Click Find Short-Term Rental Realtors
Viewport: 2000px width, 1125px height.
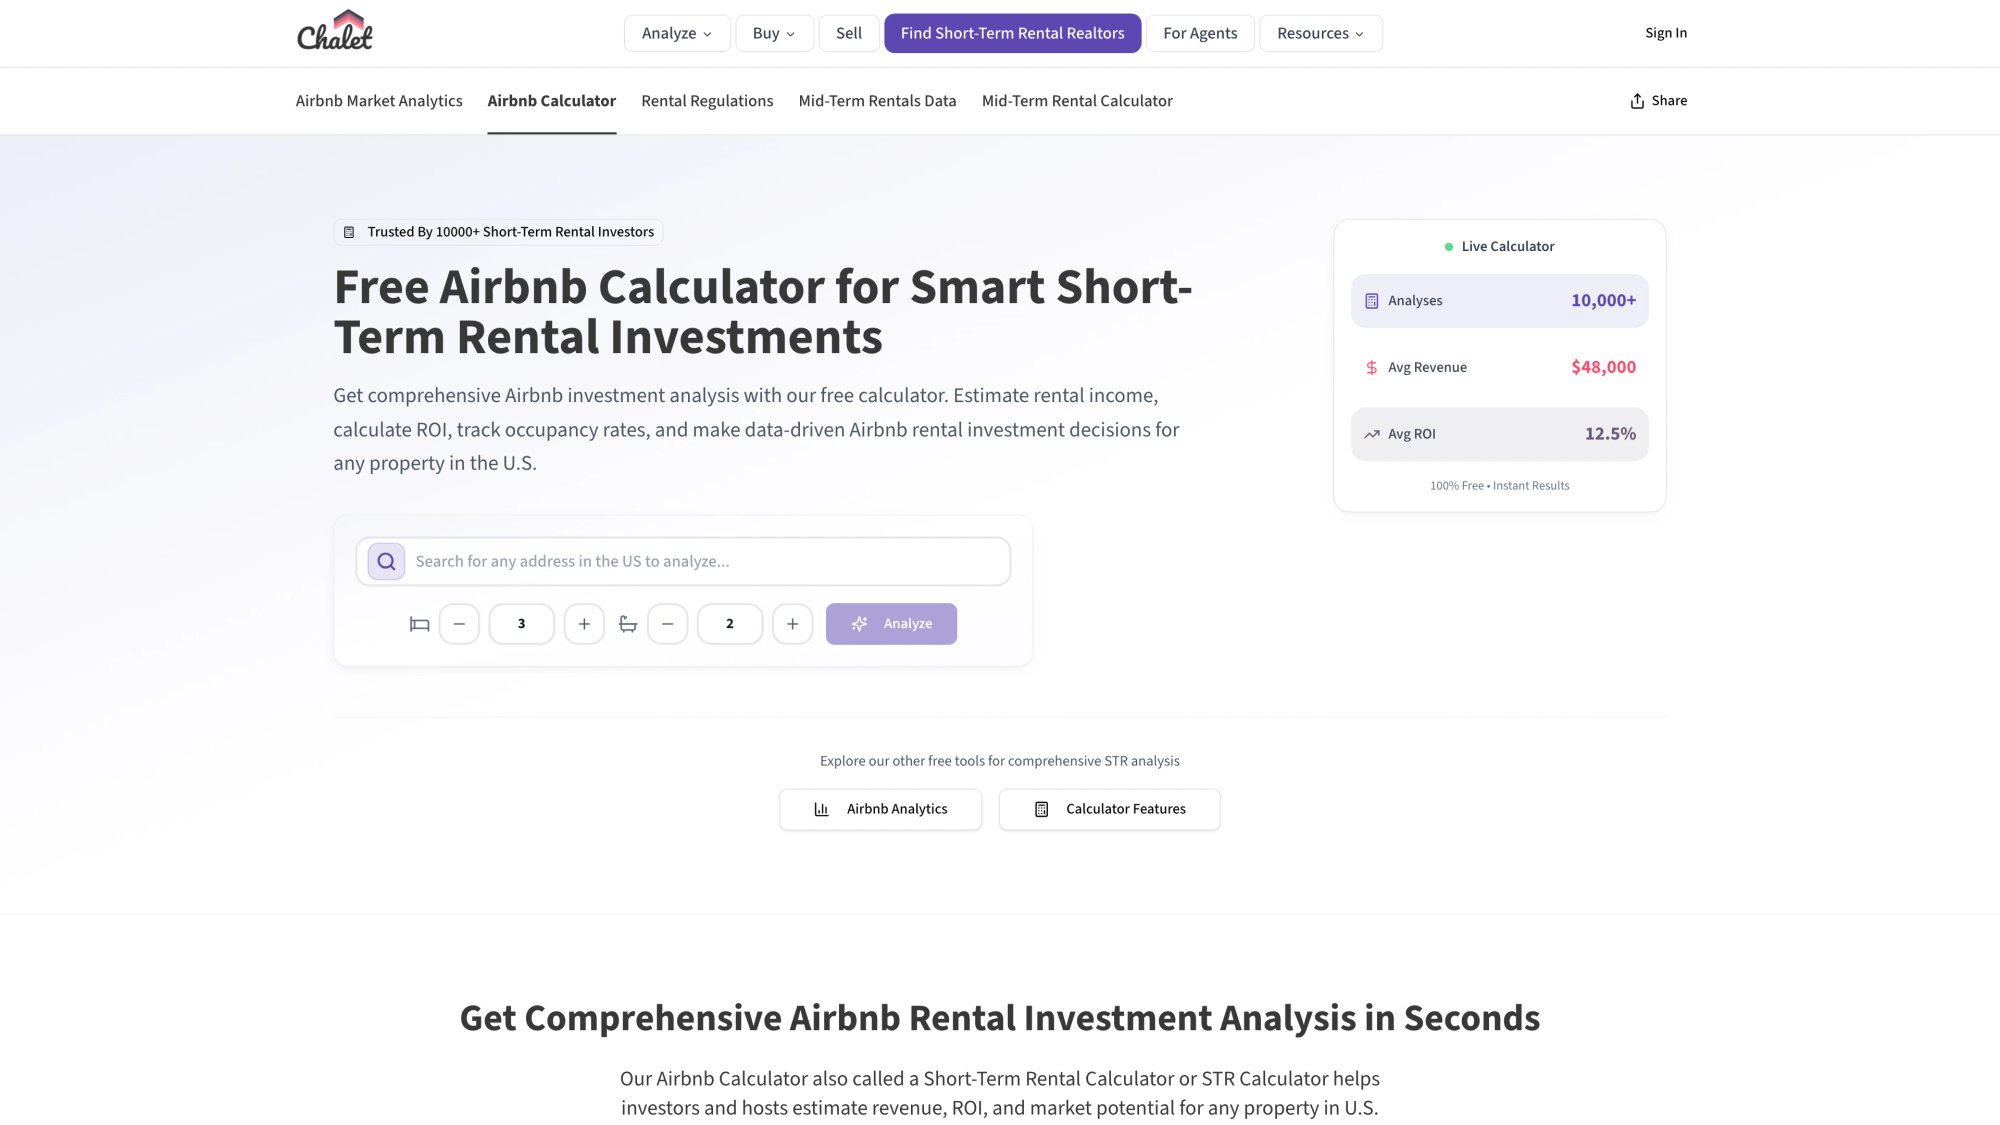coord(1012,33)
